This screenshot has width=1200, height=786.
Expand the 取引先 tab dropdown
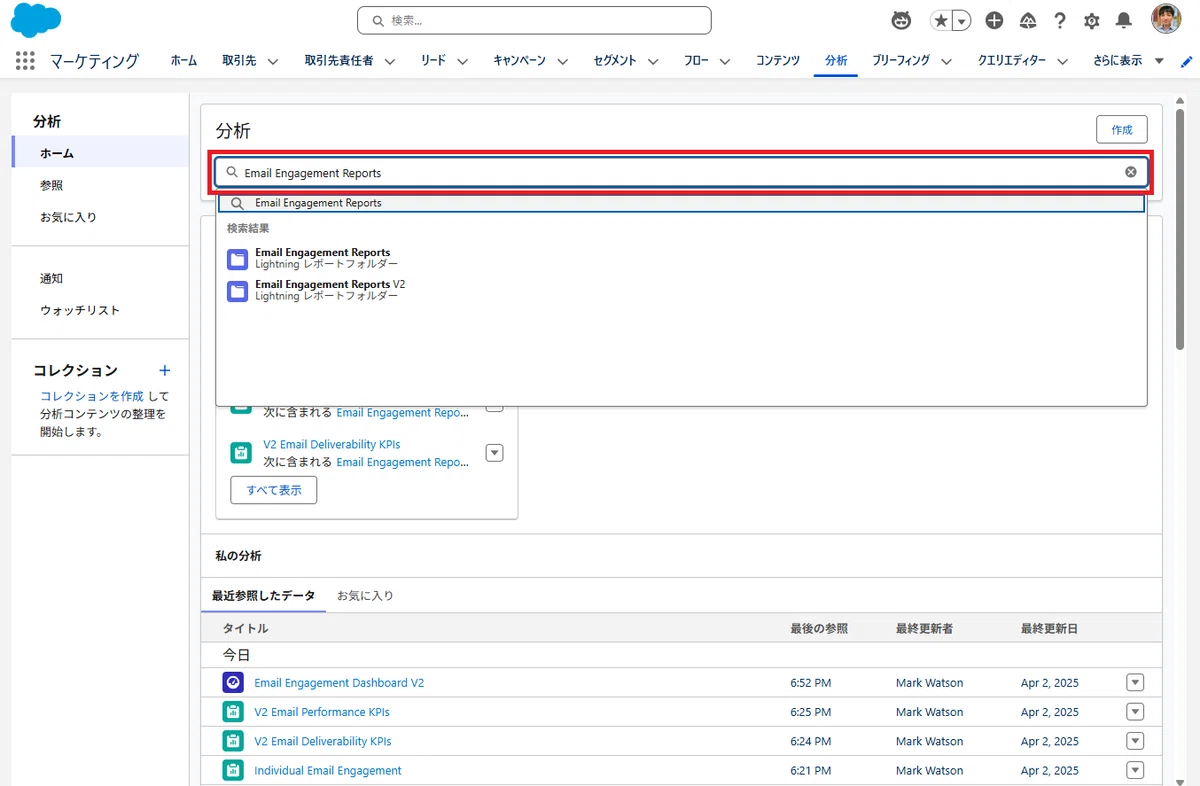click(272, 61)
